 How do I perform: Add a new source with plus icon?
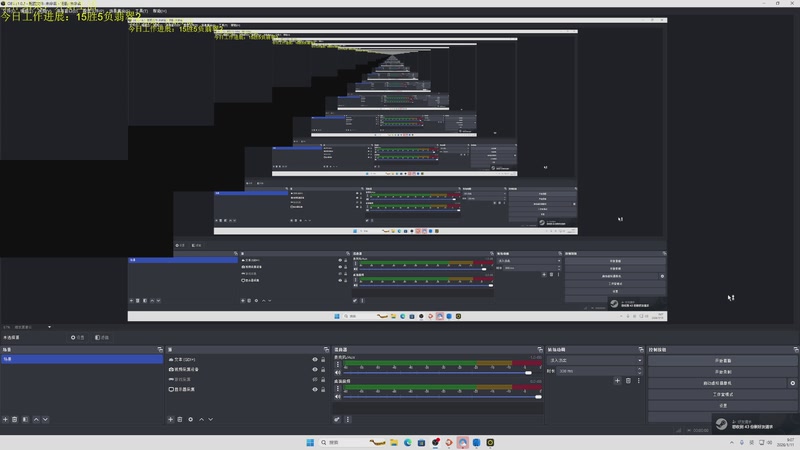170,419
